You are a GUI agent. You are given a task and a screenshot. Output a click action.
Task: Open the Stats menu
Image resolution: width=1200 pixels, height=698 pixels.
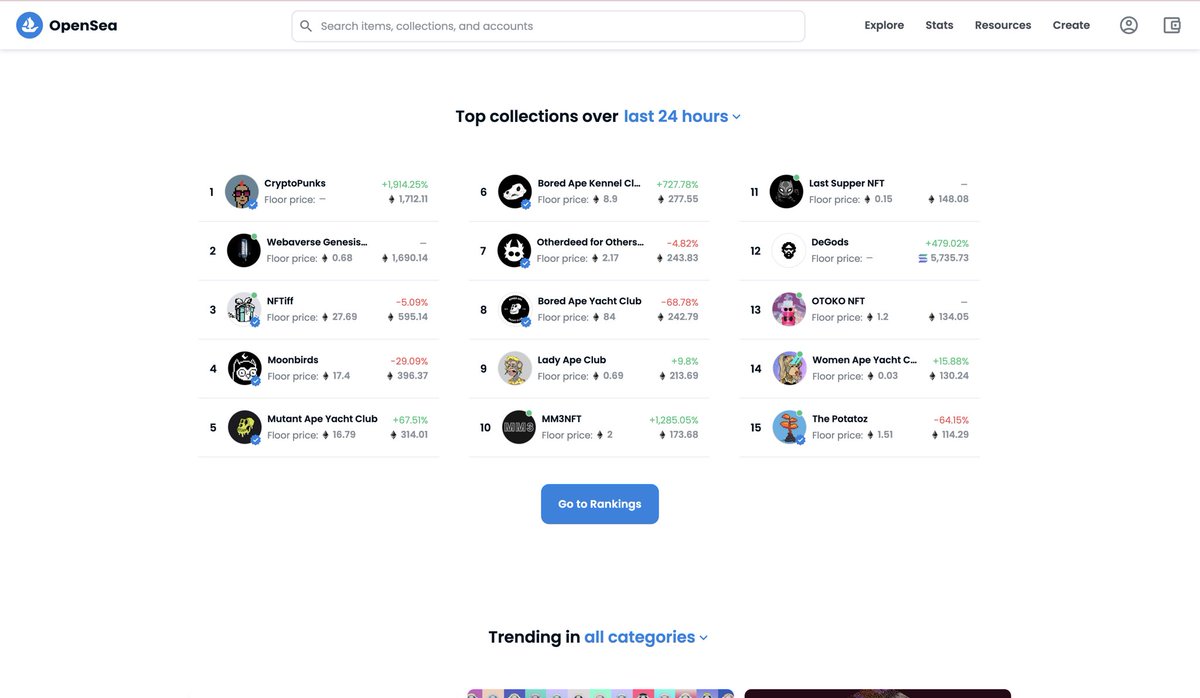pyautogui.click(x=939, y=25)
